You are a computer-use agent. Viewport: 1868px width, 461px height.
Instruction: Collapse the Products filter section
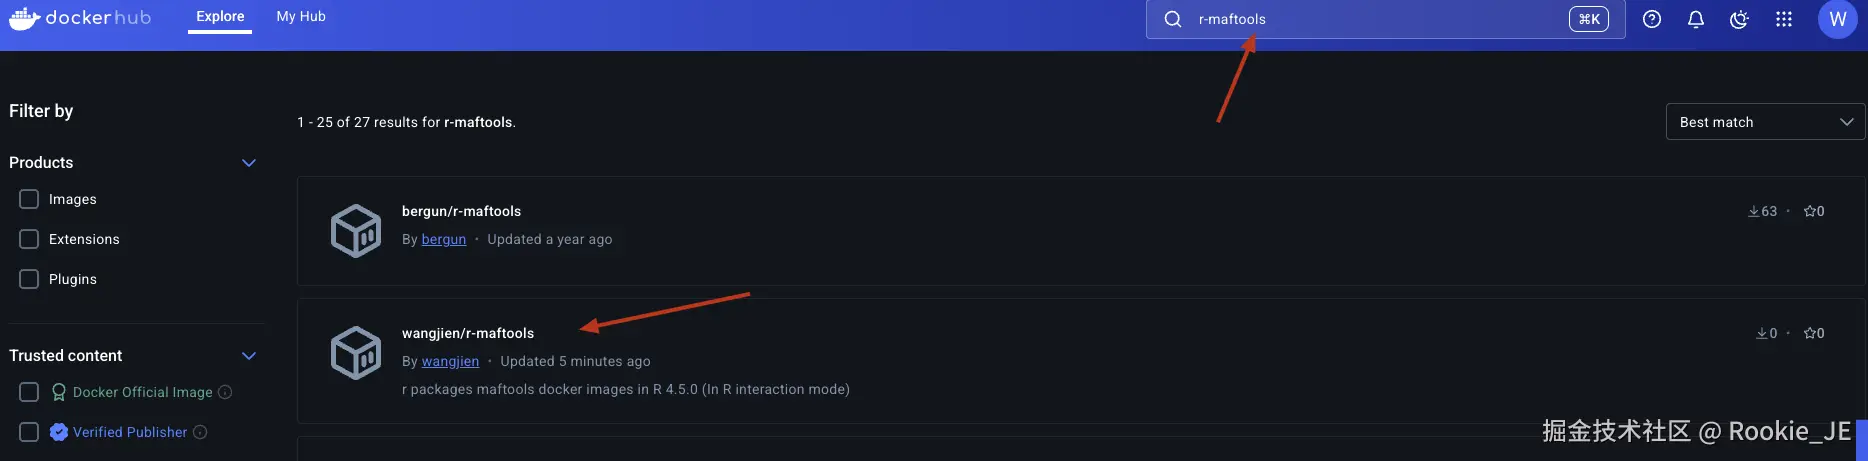(249, 163)
